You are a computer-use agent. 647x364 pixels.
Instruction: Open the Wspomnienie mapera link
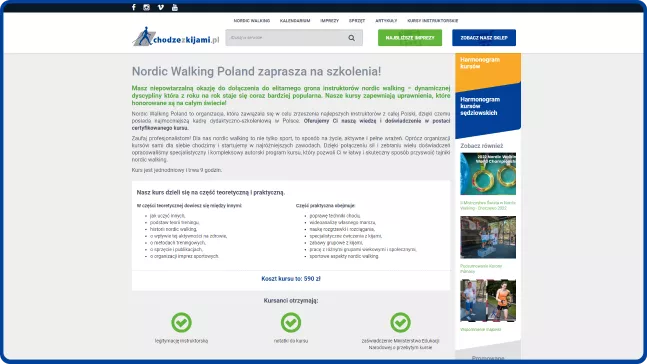pos(481,329)
